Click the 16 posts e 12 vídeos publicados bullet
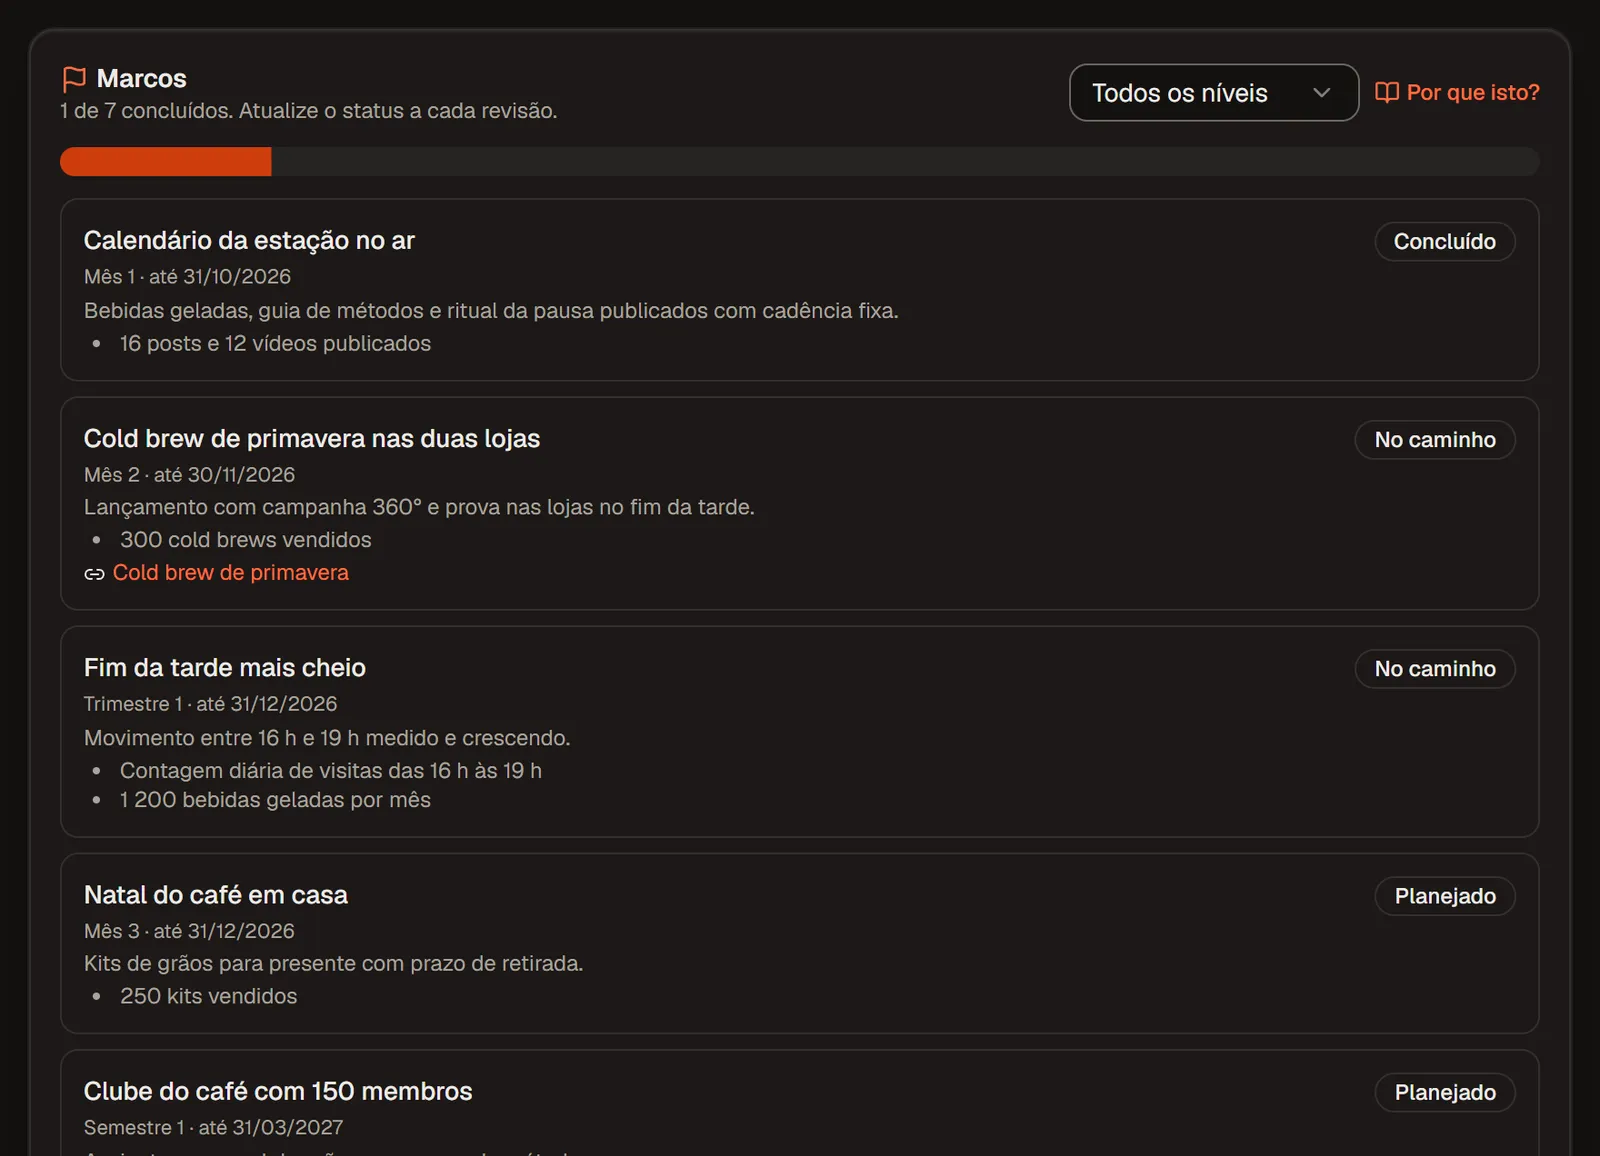Image resolution: width=1600 pixels, height=1156 pixels. tap(275, 344)
